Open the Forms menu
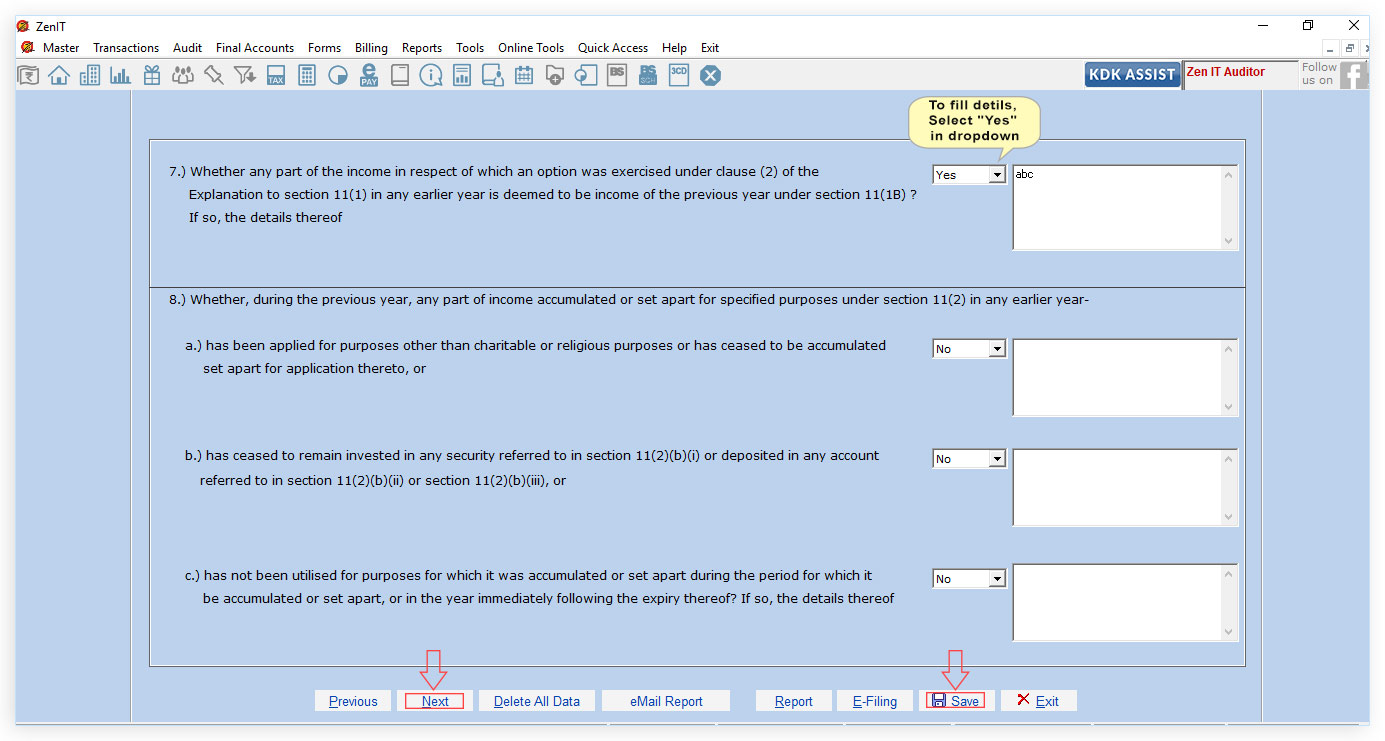Image resolution: width=1385 pixels, height=741 pixels. coord(324,48)
